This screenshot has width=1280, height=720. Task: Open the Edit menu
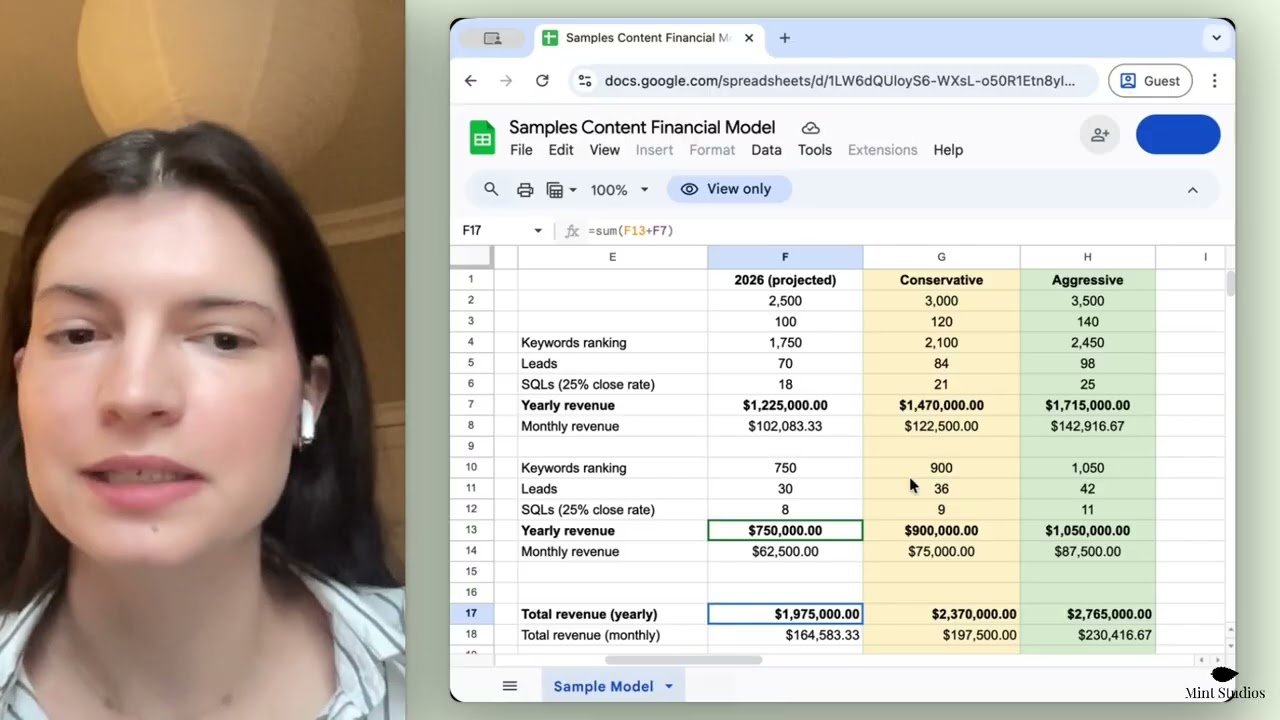[x=561, y=150]
